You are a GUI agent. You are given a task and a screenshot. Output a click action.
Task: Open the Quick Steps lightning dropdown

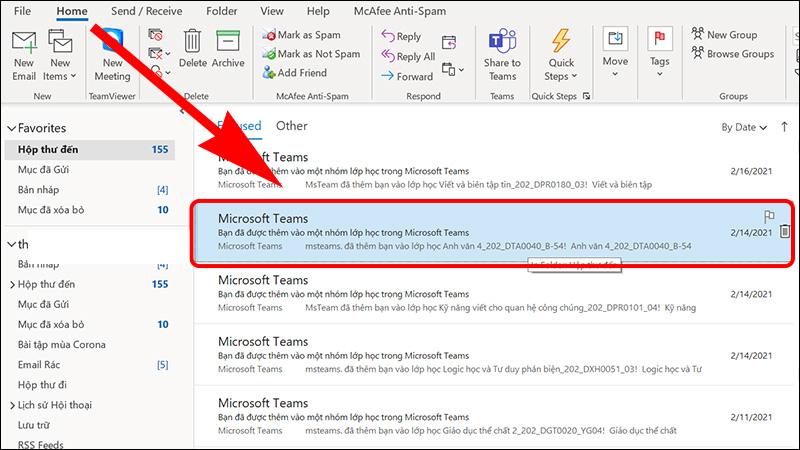coord(561,55)
